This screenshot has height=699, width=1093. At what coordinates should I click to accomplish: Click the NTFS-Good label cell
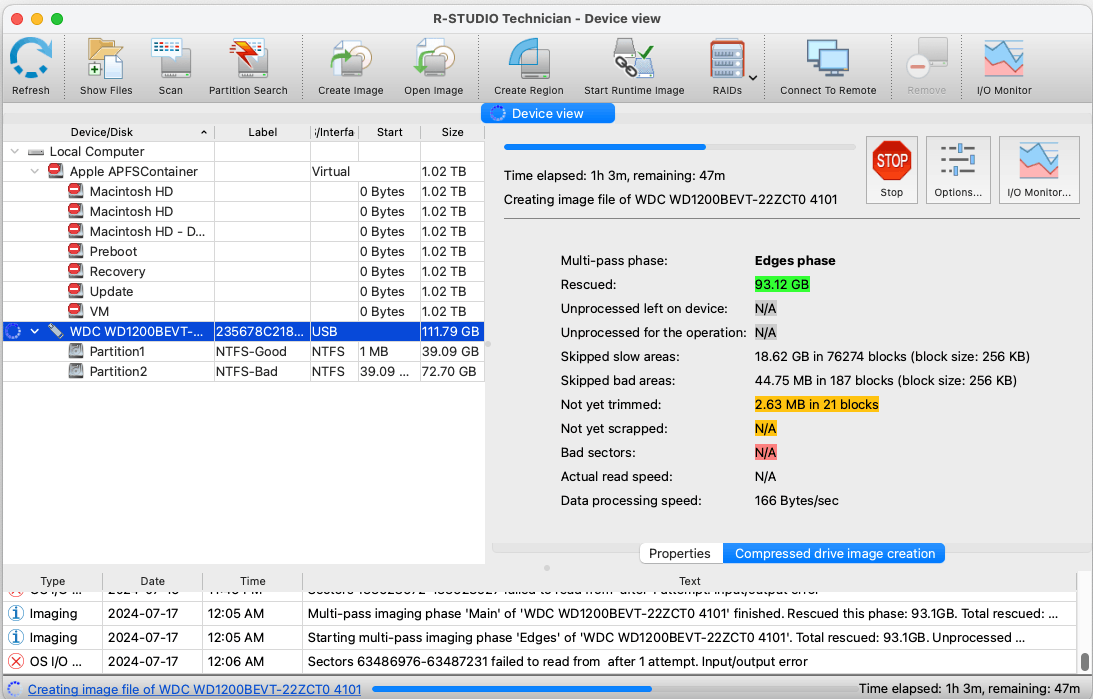[x=262, y=351]
